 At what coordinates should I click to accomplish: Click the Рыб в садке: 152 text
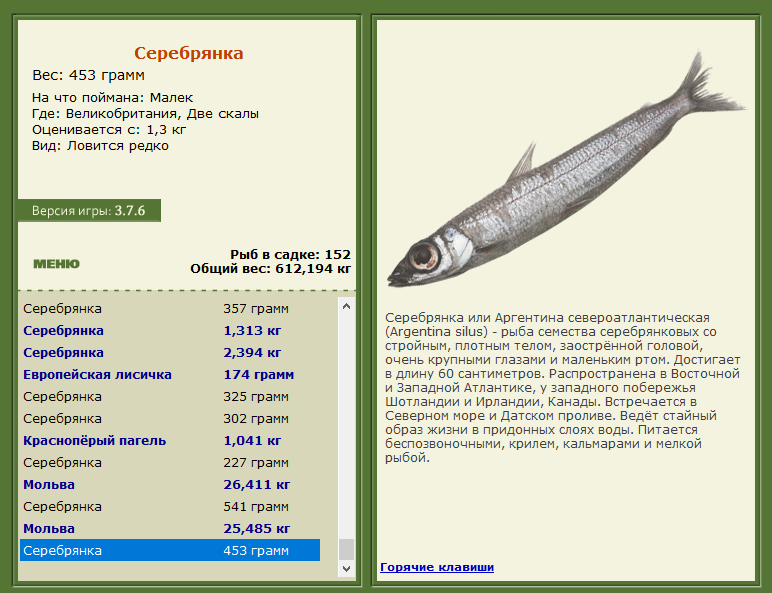[290, 255]
